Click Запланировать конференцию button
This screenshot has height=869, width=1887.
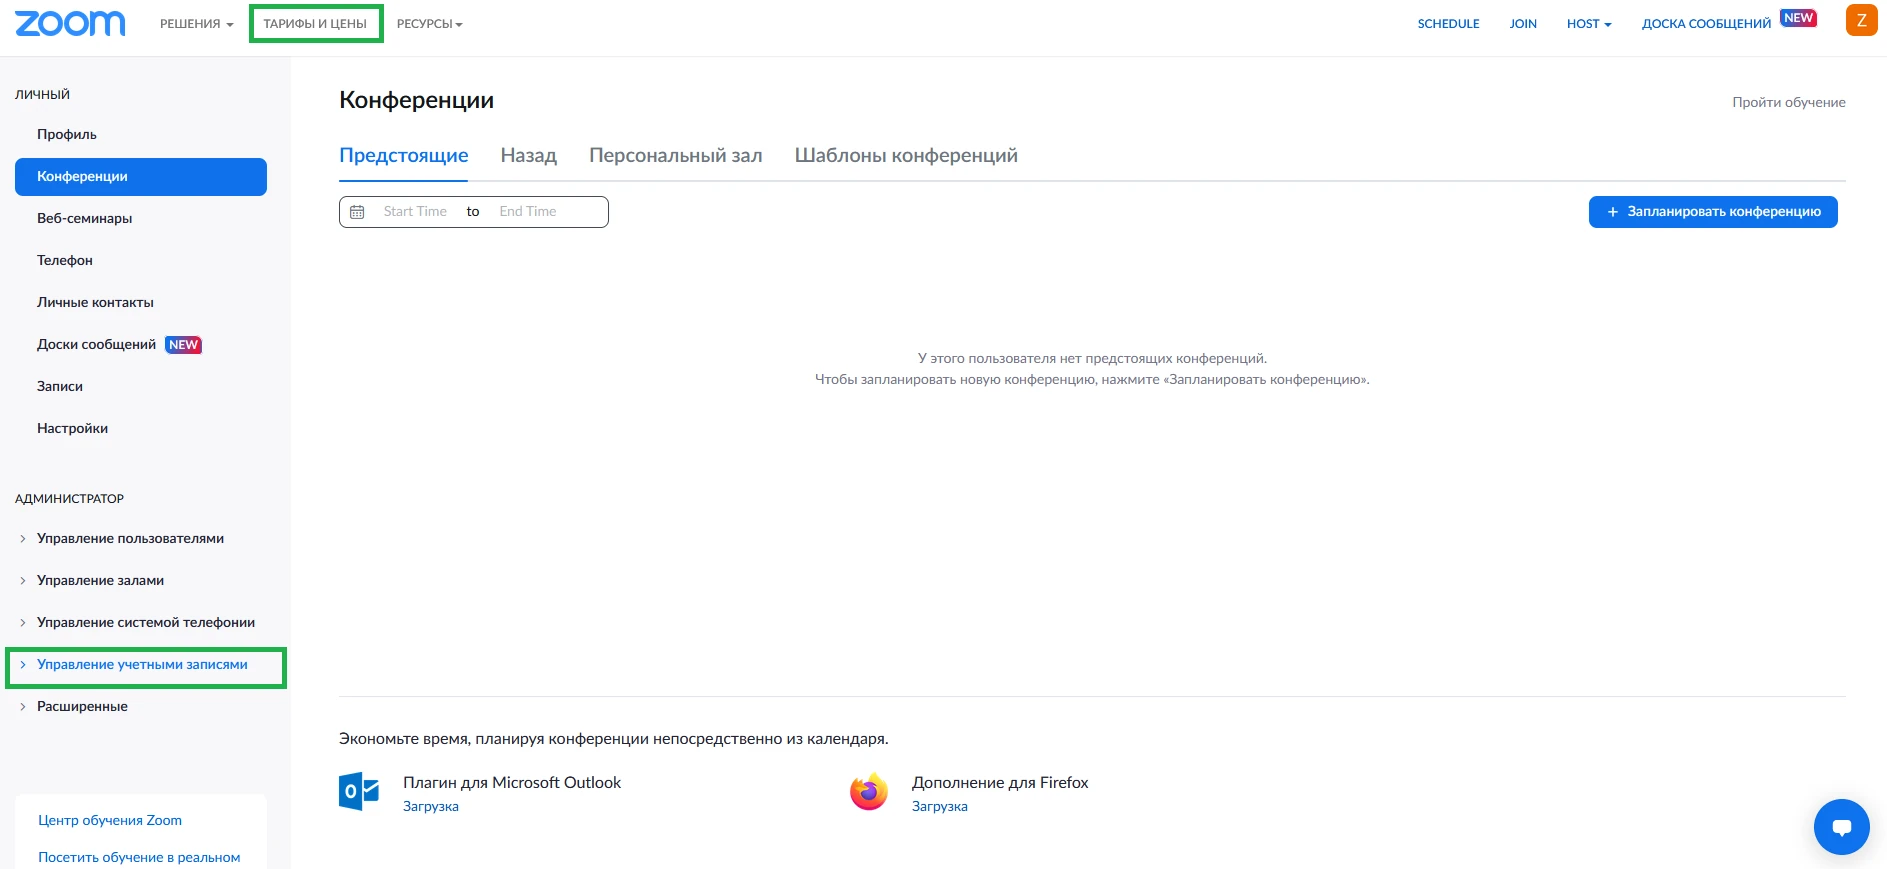coord(1713,212)
